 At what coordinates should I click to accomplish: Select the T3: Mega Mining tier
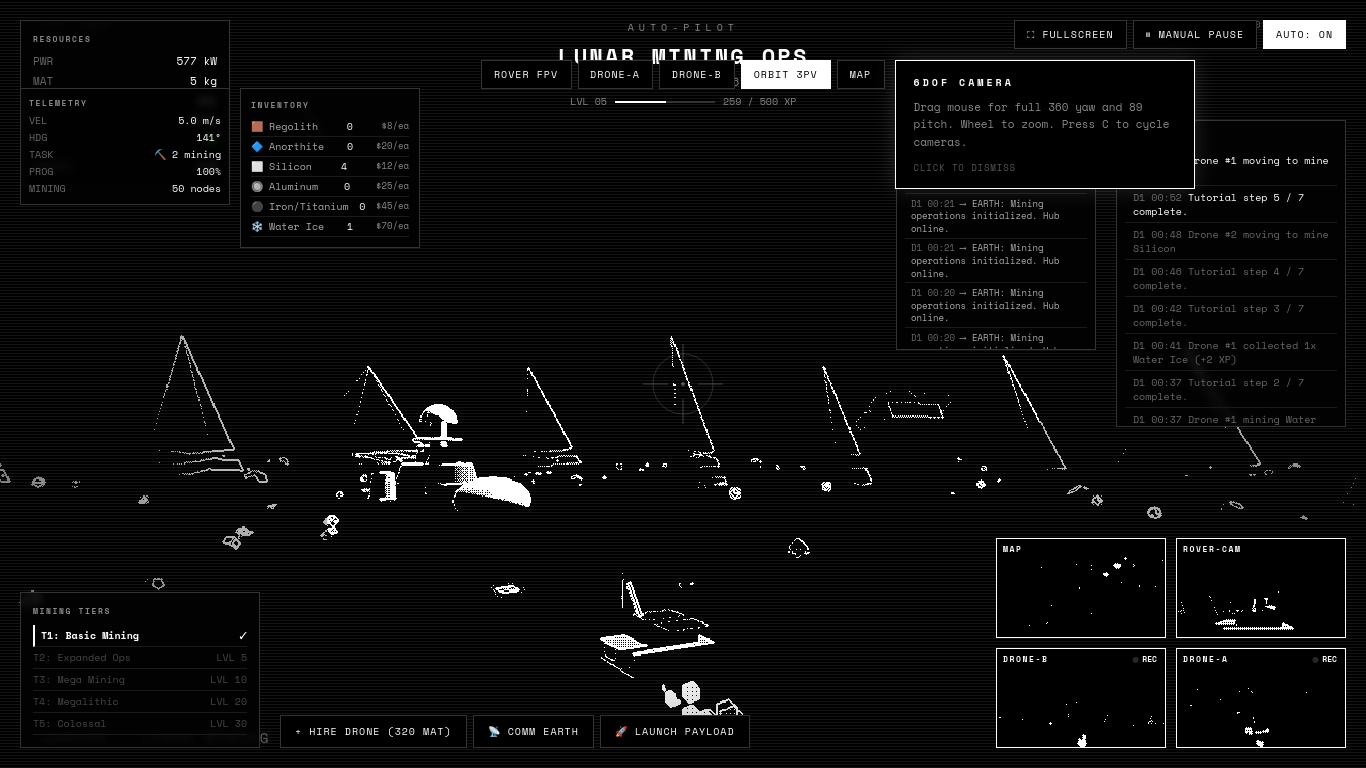(140, 680)
